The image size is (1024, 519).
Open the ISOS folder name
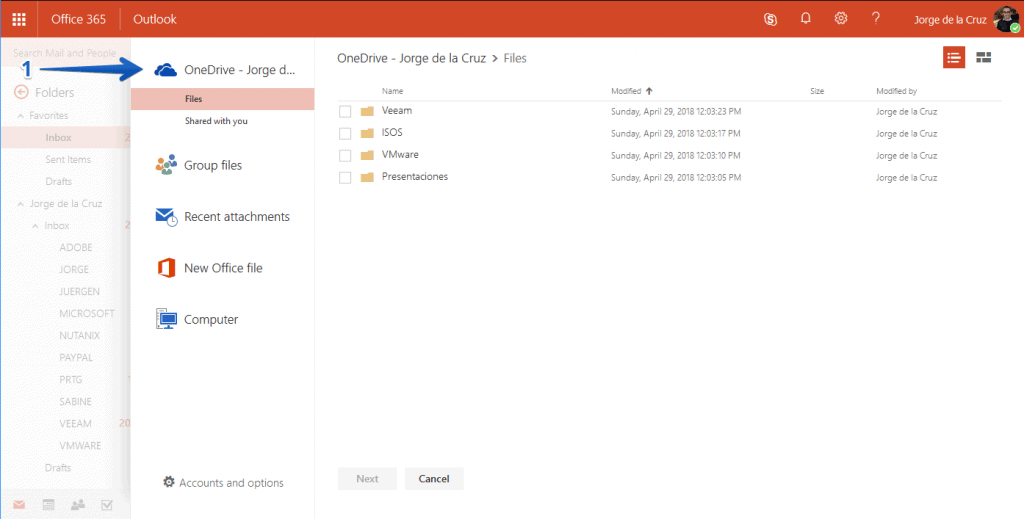pyautogui.click(x=392, y=133)
